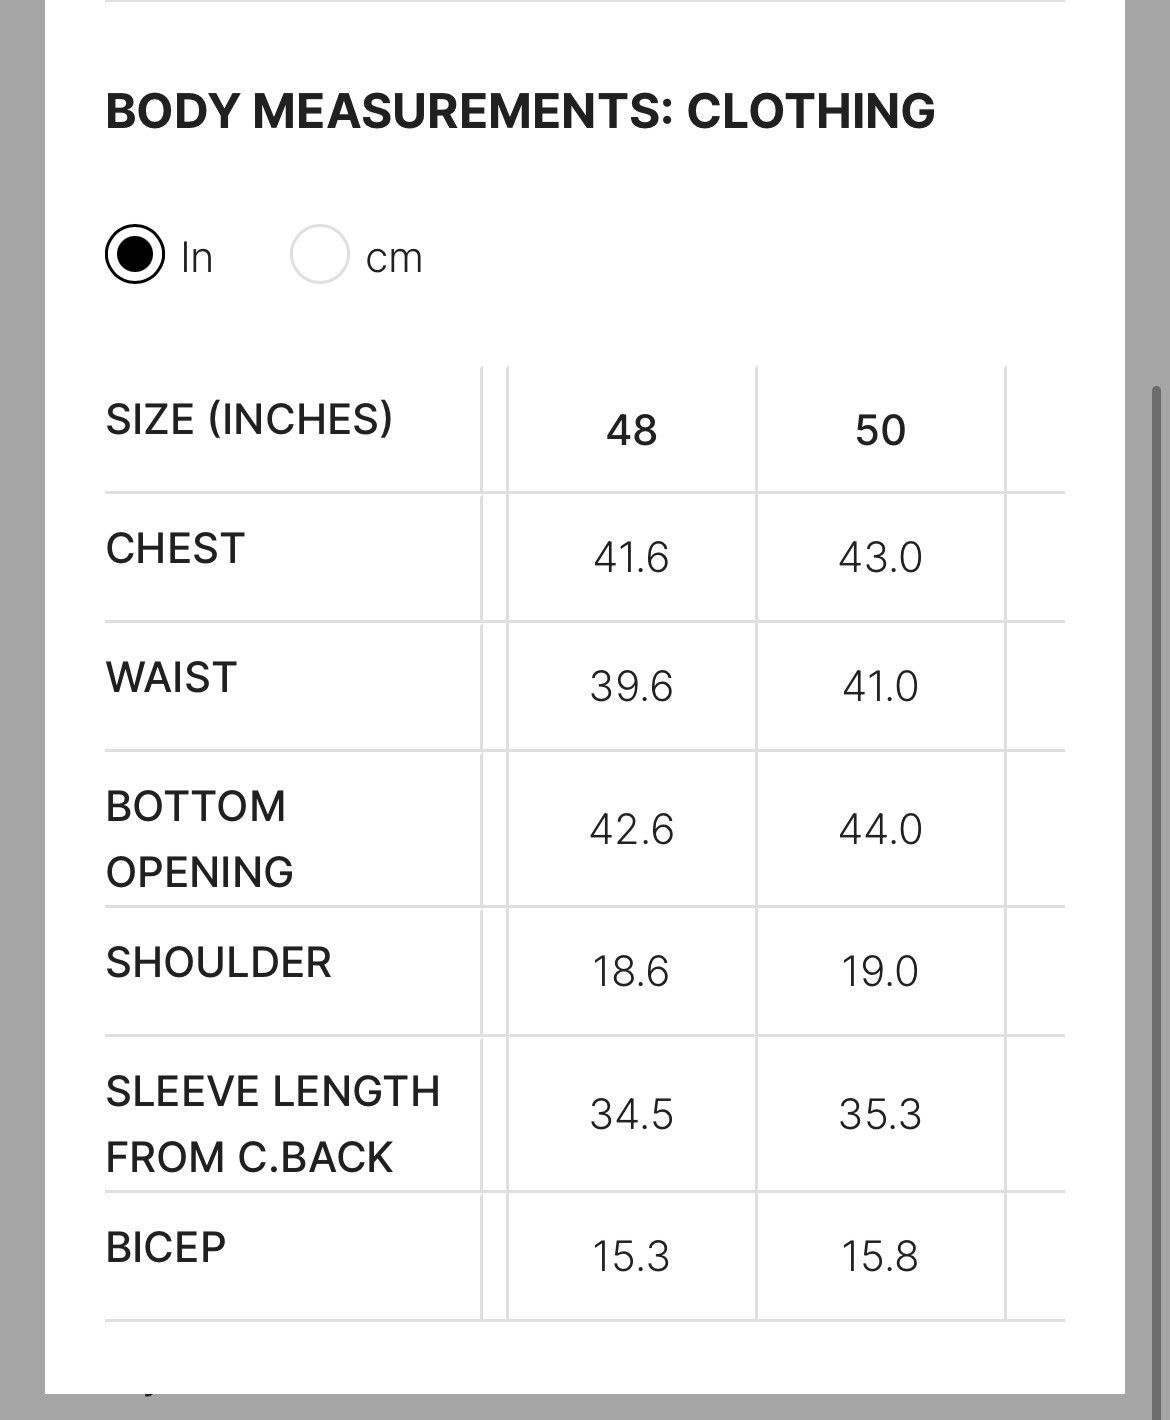Click the cm label text
Screen dimensions: 1170x1420
pyautogui.click(x=394, y=259)
